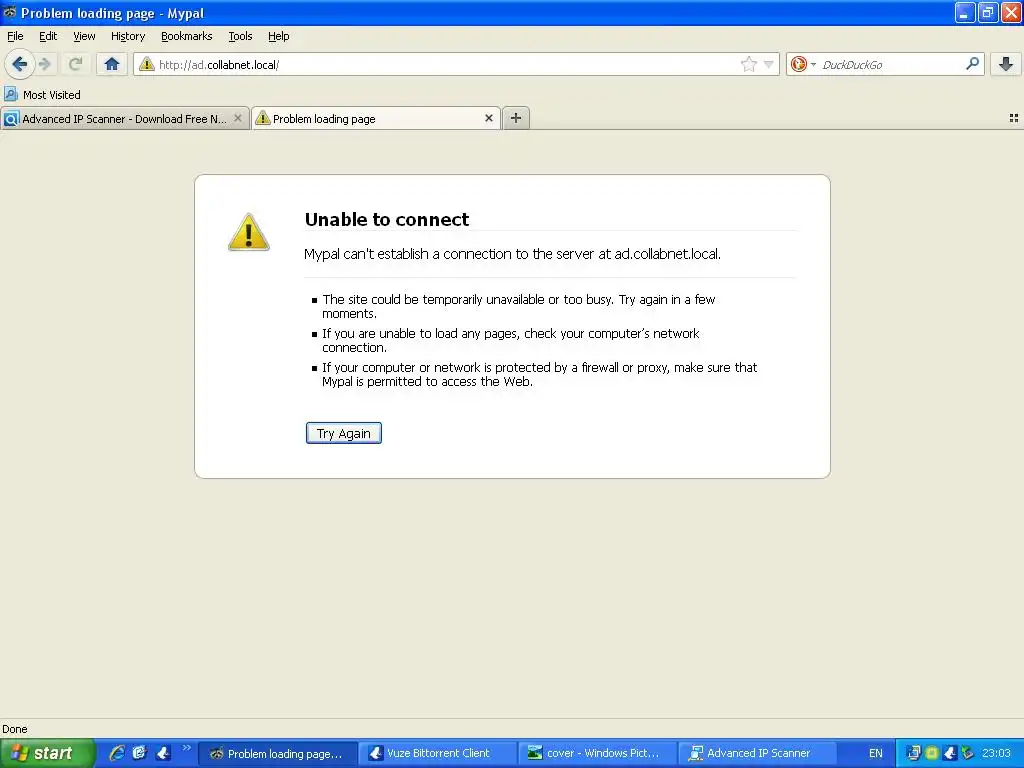The width and height of the screenshot is (1024, 768).
Task: Open a new tab with plus button
Action: [516, 118]
